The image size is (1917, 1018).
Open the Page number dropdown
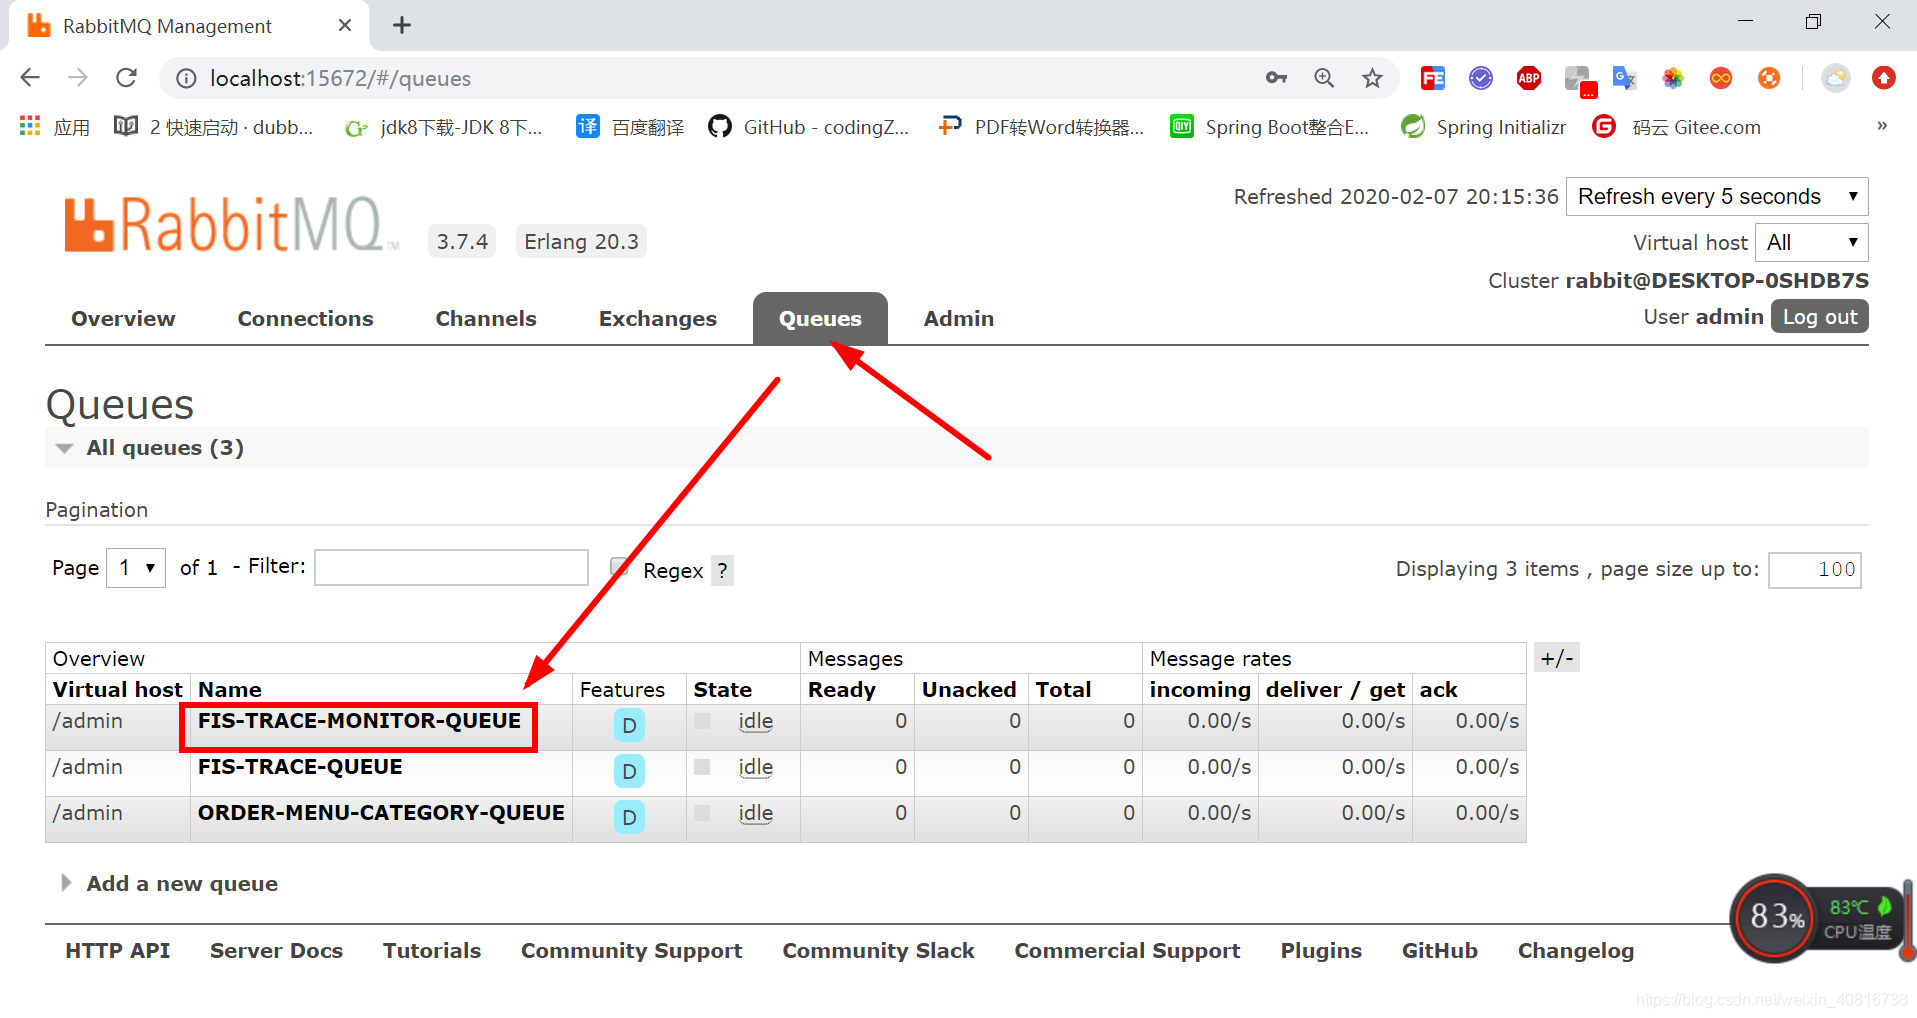tap(136, 568)
